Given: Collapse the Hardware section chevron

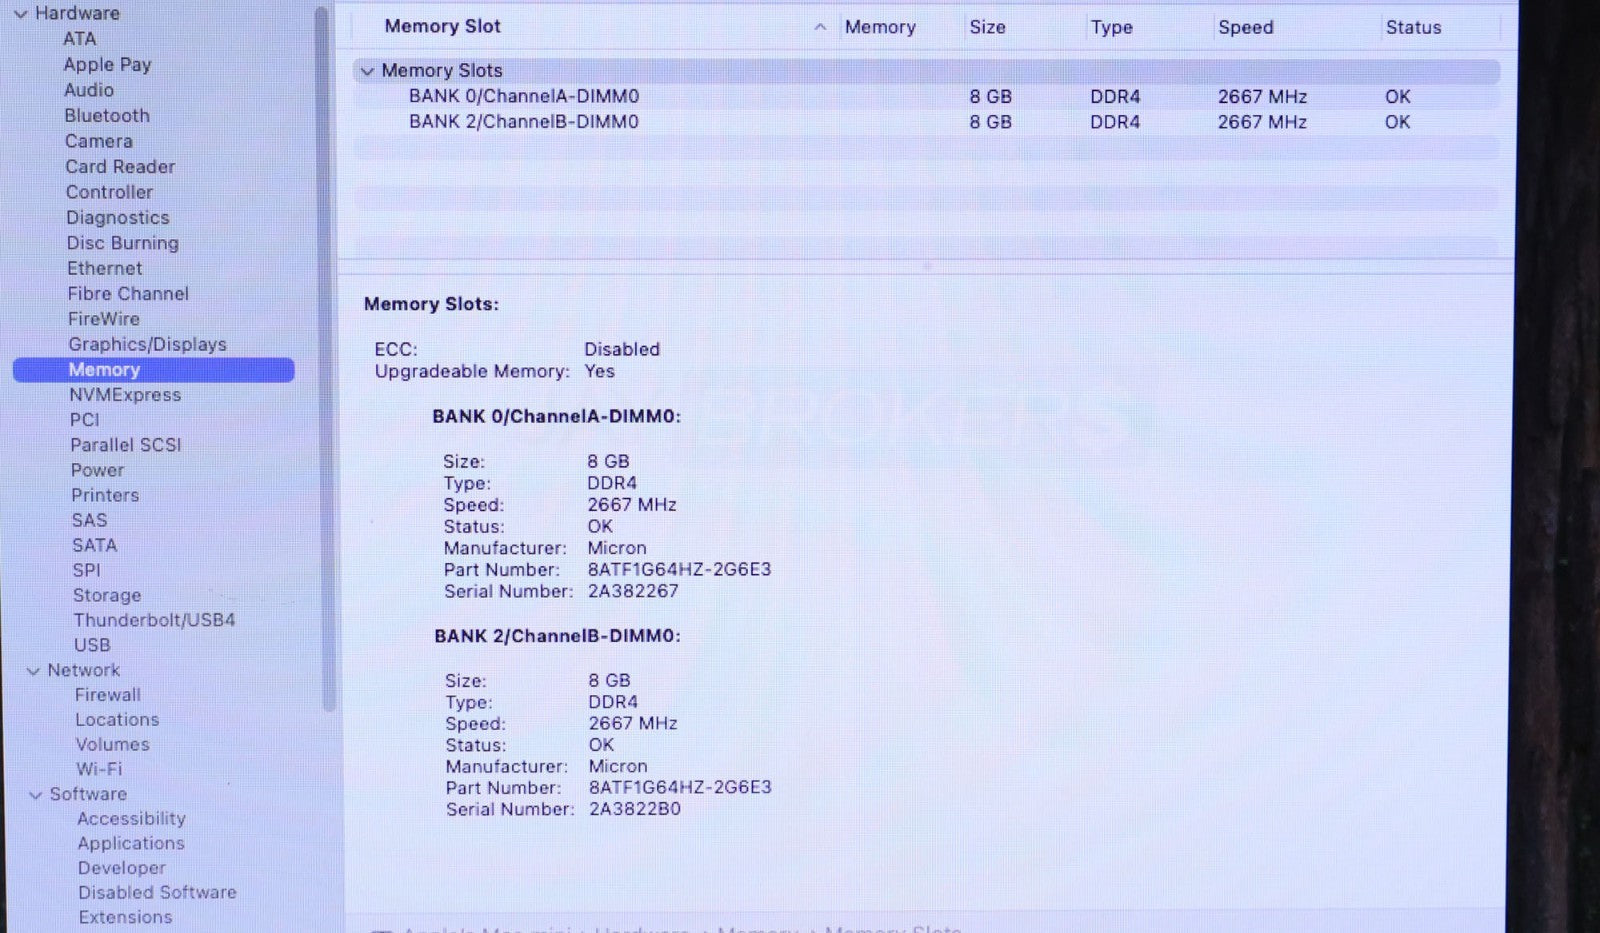Looking at the screenshot, I should pos(20,14).
